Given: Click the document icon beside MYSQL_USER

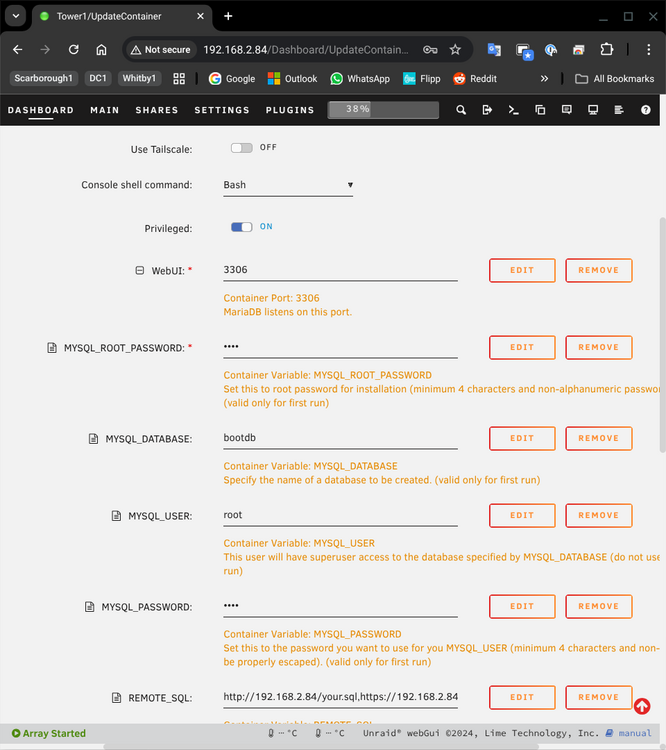Looking at the screenshot, I should point(116,516).
